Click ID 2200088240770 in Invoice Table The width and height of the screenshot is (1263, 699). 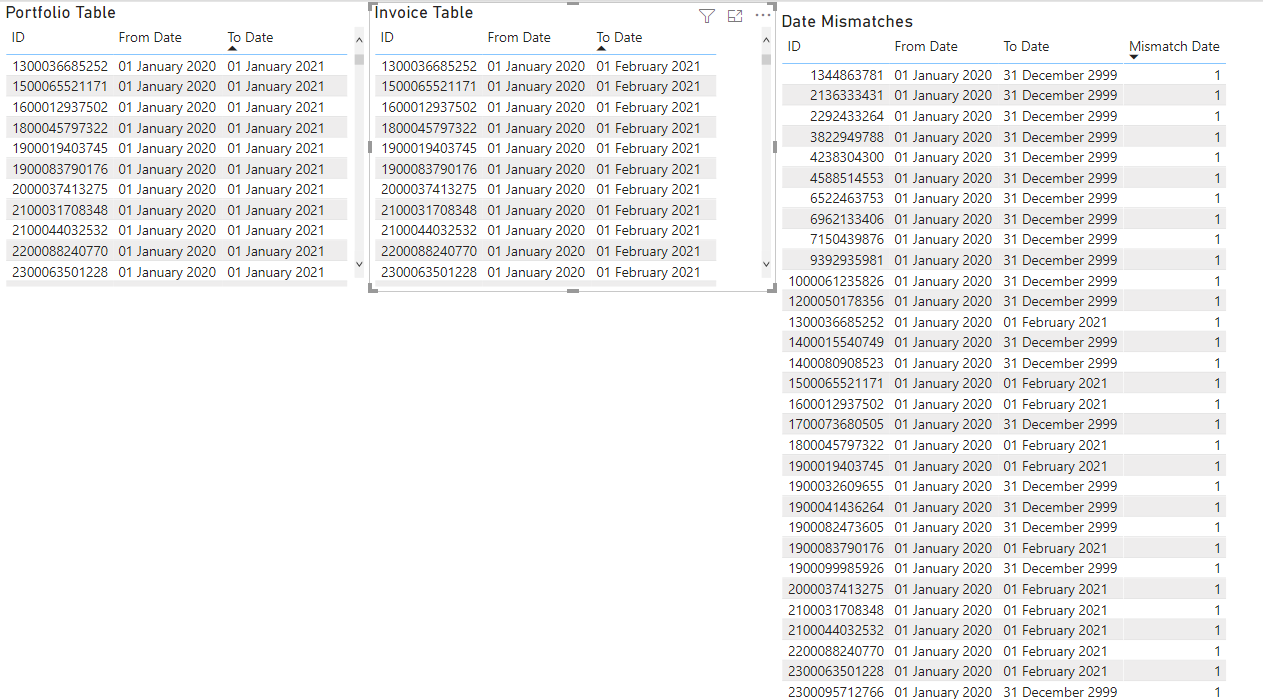[x=429, y=251]
